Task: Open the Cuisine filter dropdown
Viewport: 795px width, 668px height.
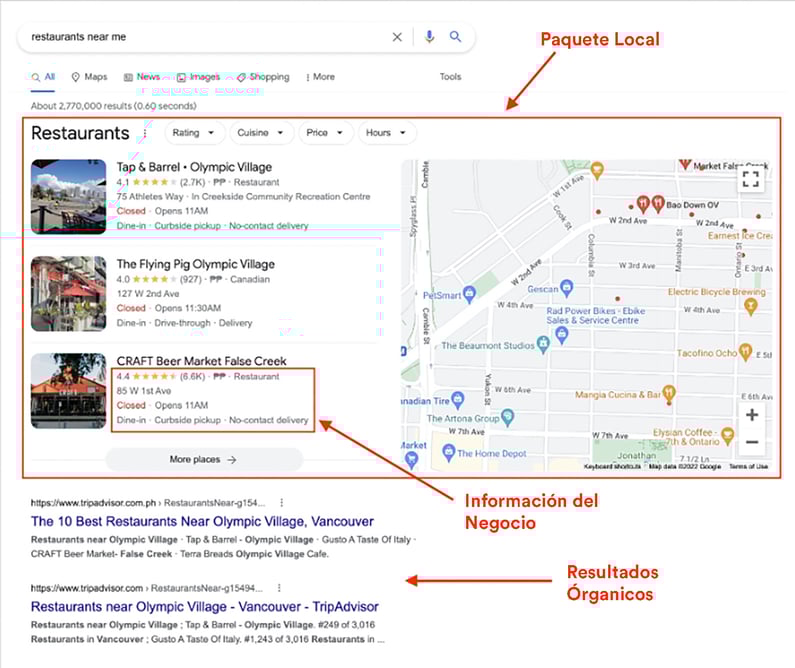Action: pos(260,133)
